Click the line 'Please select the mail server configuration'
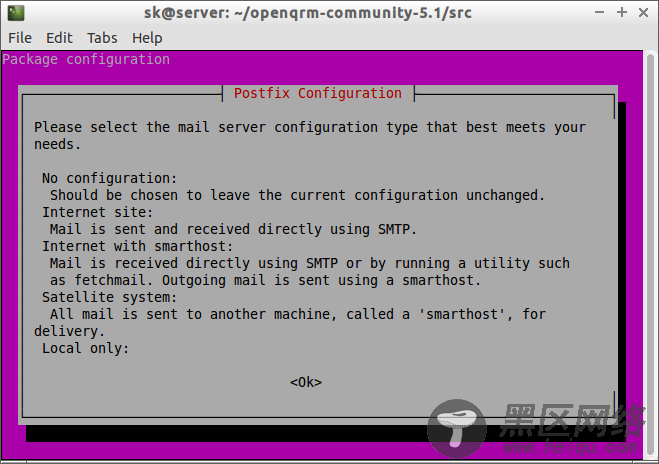 click(x=310, y=127)
